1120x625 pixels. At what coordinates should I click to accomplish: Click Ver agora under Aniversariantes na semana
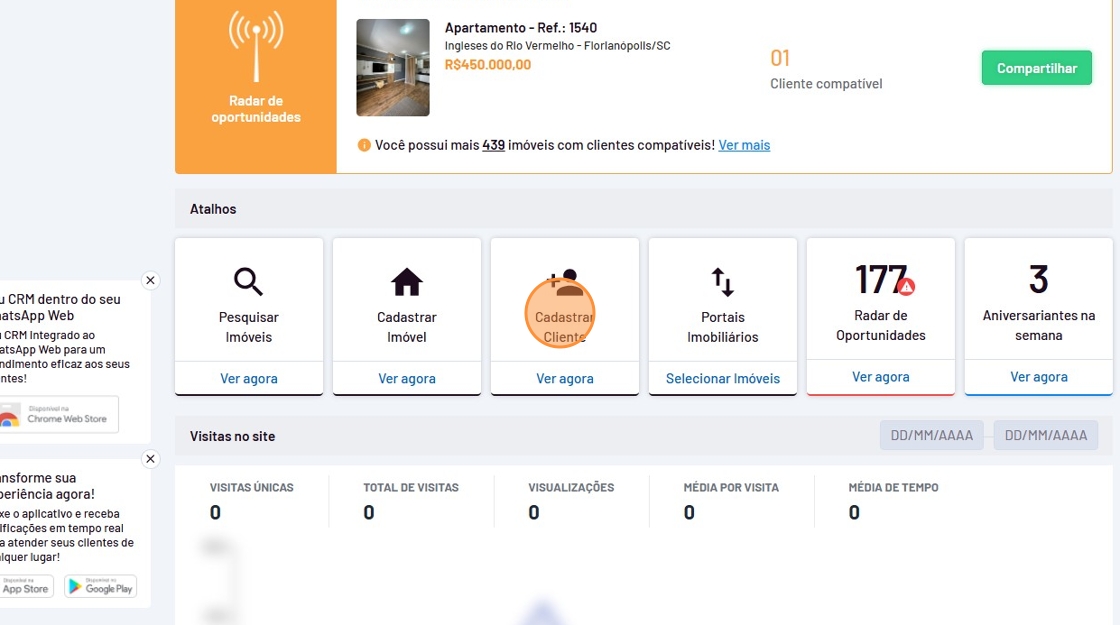click(x=1038, y=377)
